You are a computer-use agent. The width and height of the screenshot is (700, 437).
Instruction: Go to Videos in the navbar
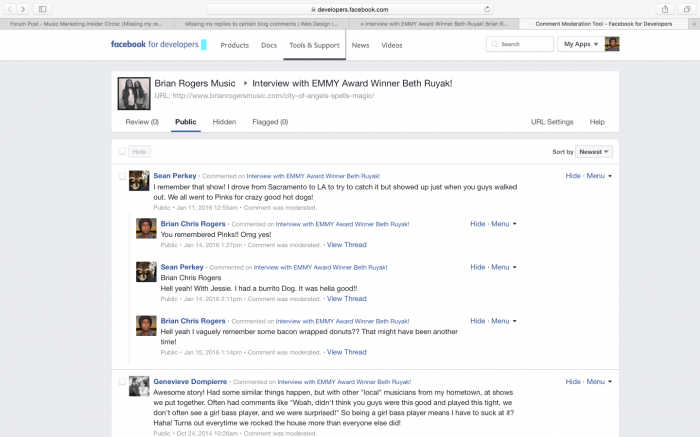(392, 45)
